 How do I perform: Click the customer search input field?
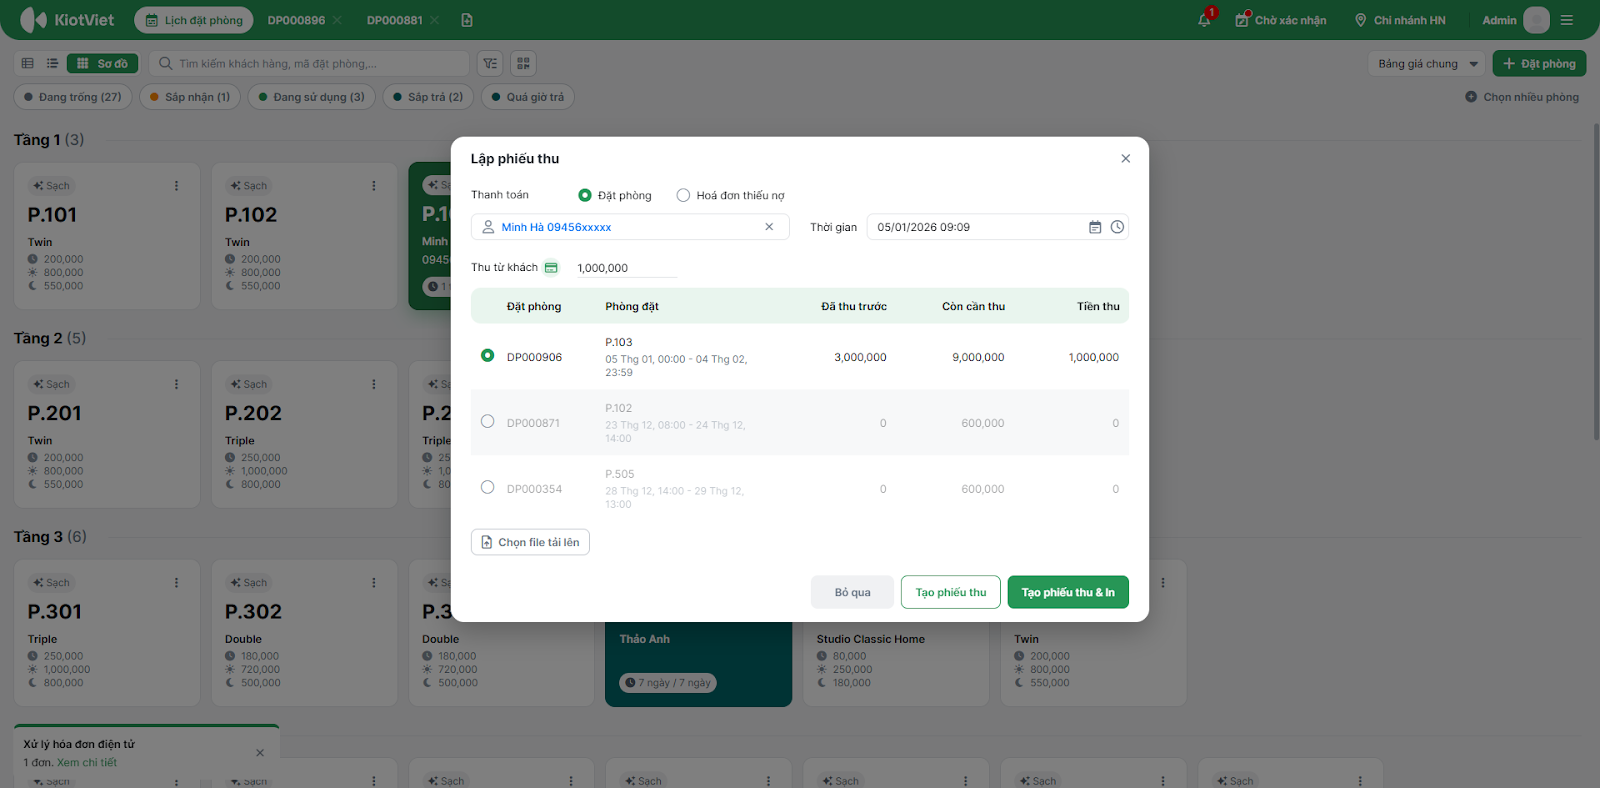(x=310, y=63)
